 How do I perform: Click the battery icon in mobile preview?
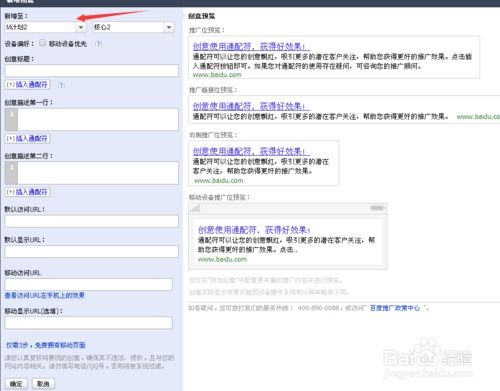click(377, 208)
